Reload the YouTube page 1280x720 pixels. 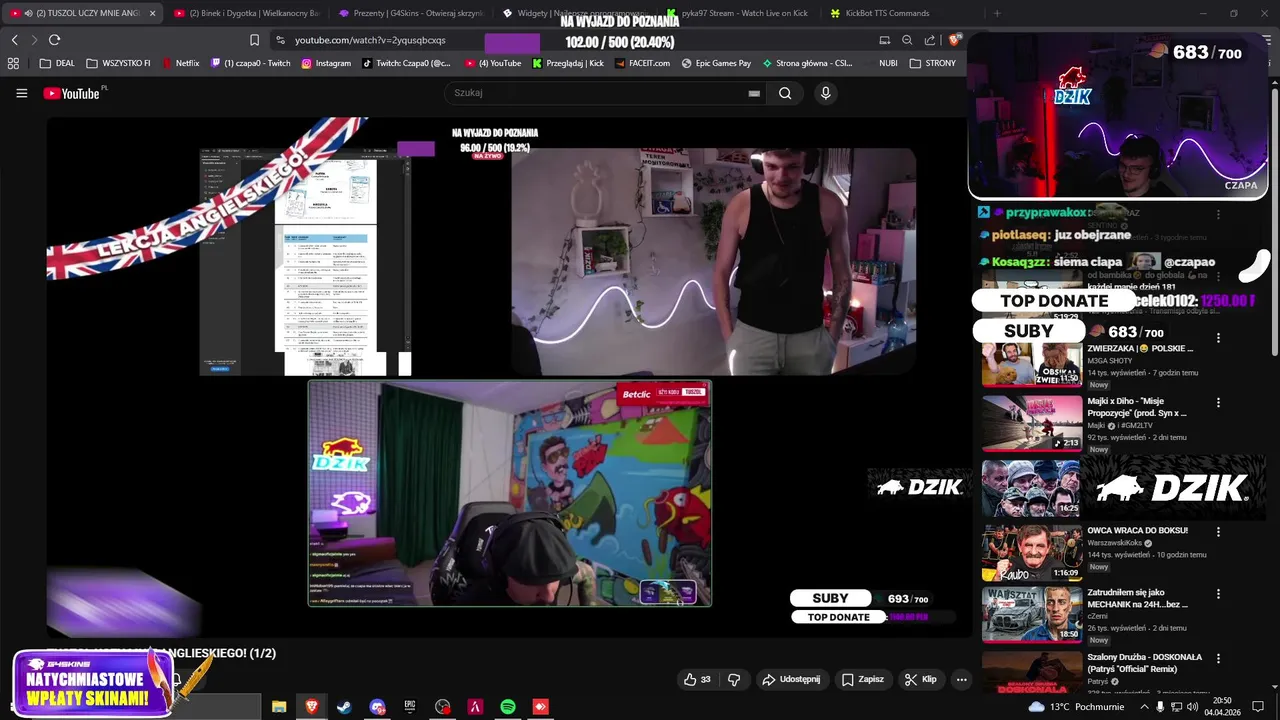54,40
